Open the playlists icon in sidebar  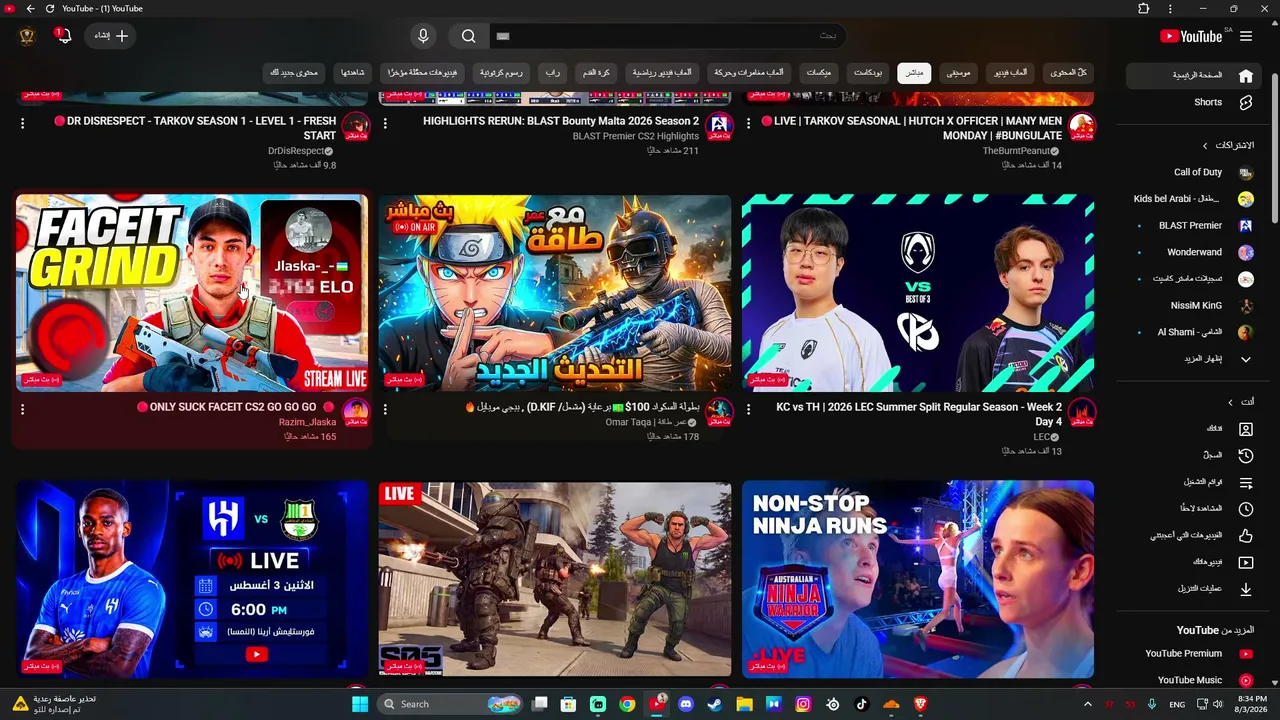point(1246,482)
